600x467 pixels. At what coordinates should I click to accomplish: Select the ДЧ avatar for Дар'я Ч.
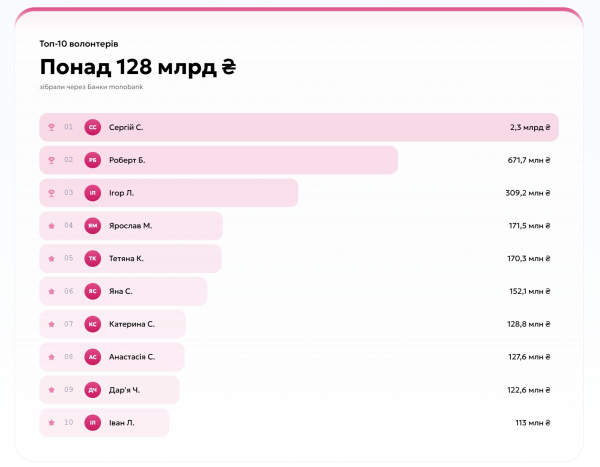(x=93, y=390)
